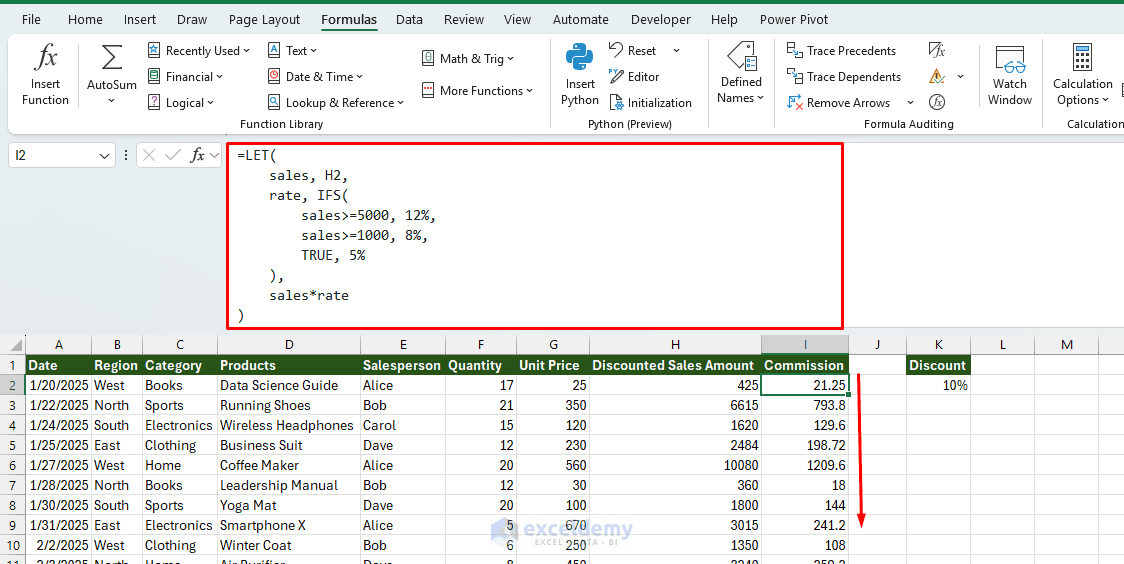
Task: Select cell containing 21.25
Action: tap(805, 385)
